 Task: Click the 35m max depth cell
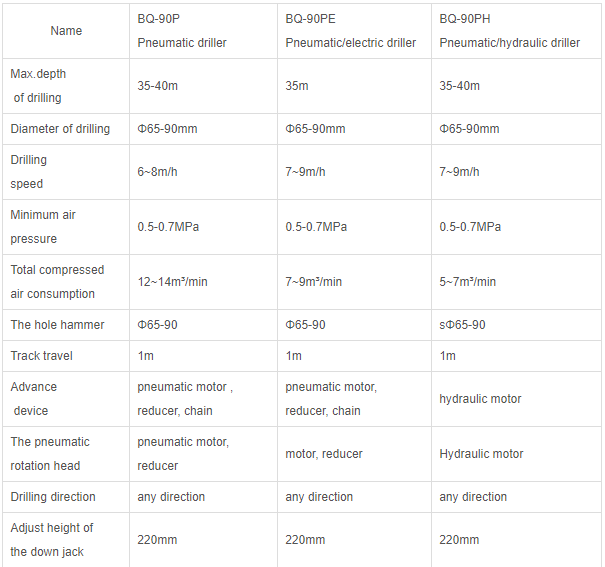point(297,86)
